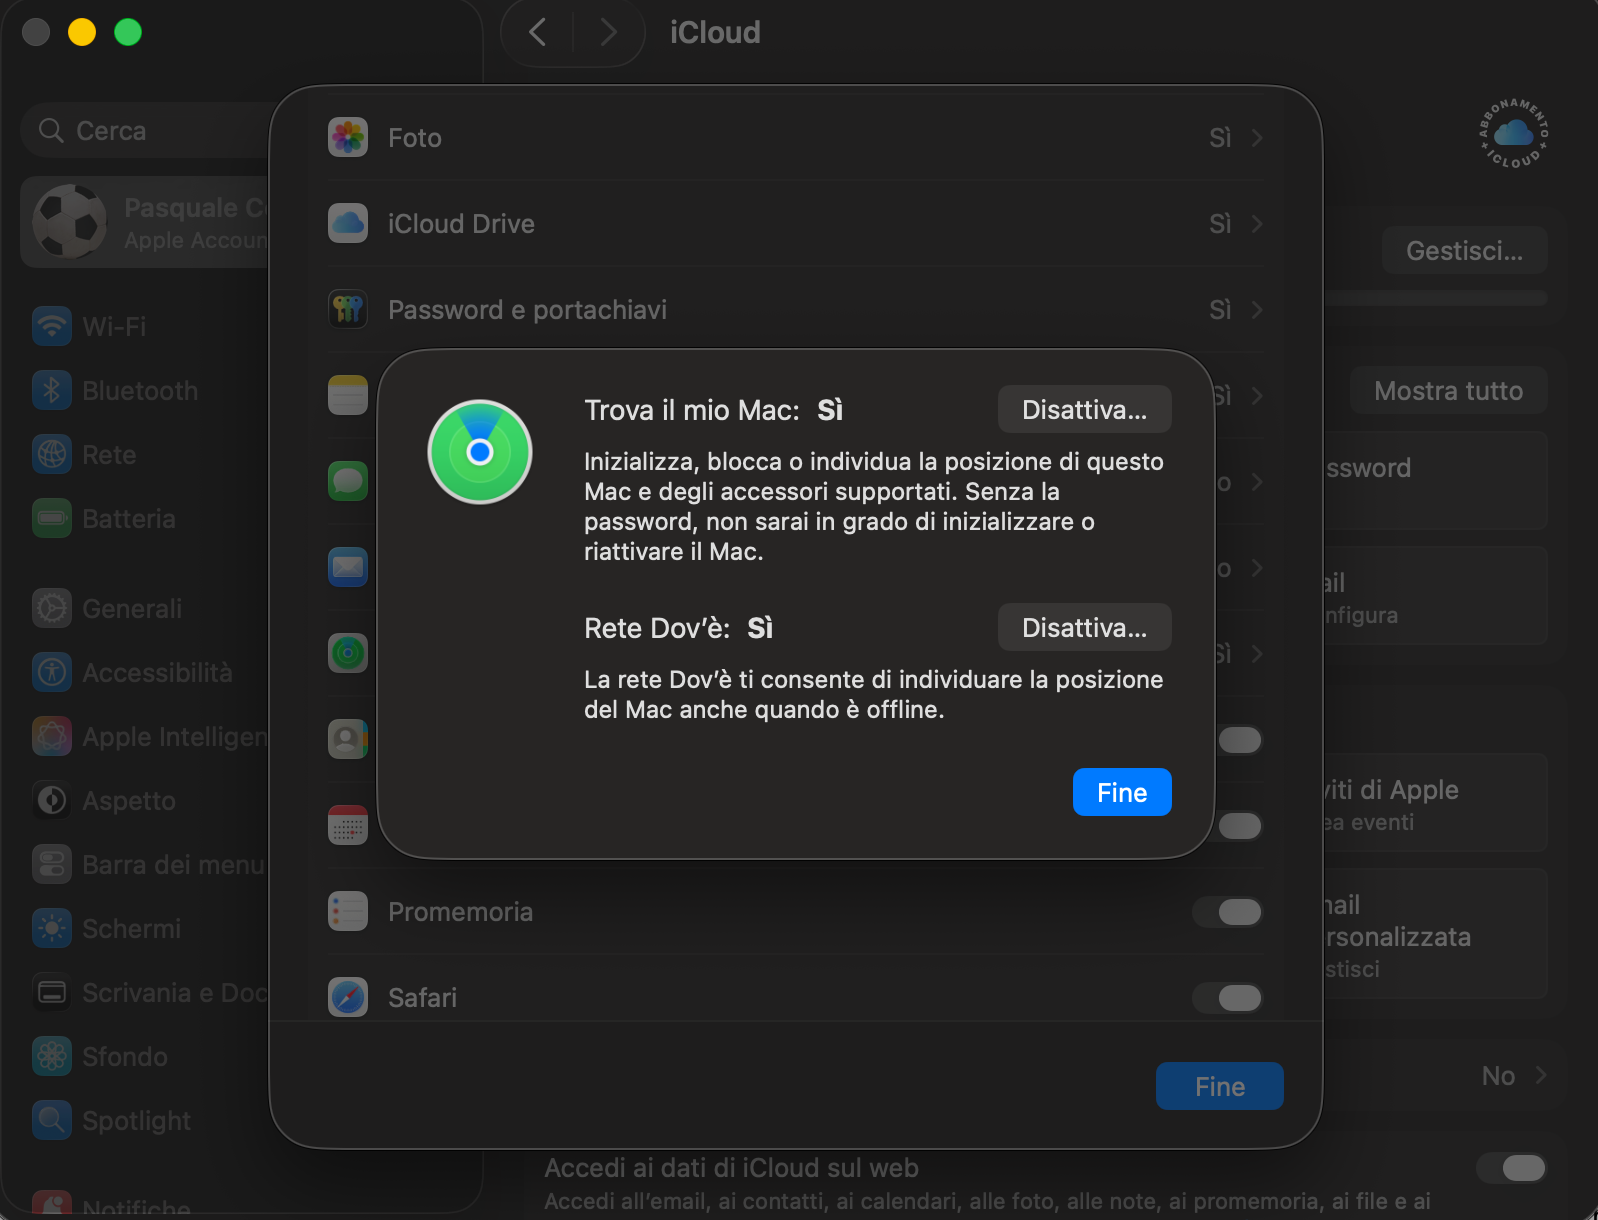
Task: Click the iCloud Drive cloud icon
Action: (348, 223)
